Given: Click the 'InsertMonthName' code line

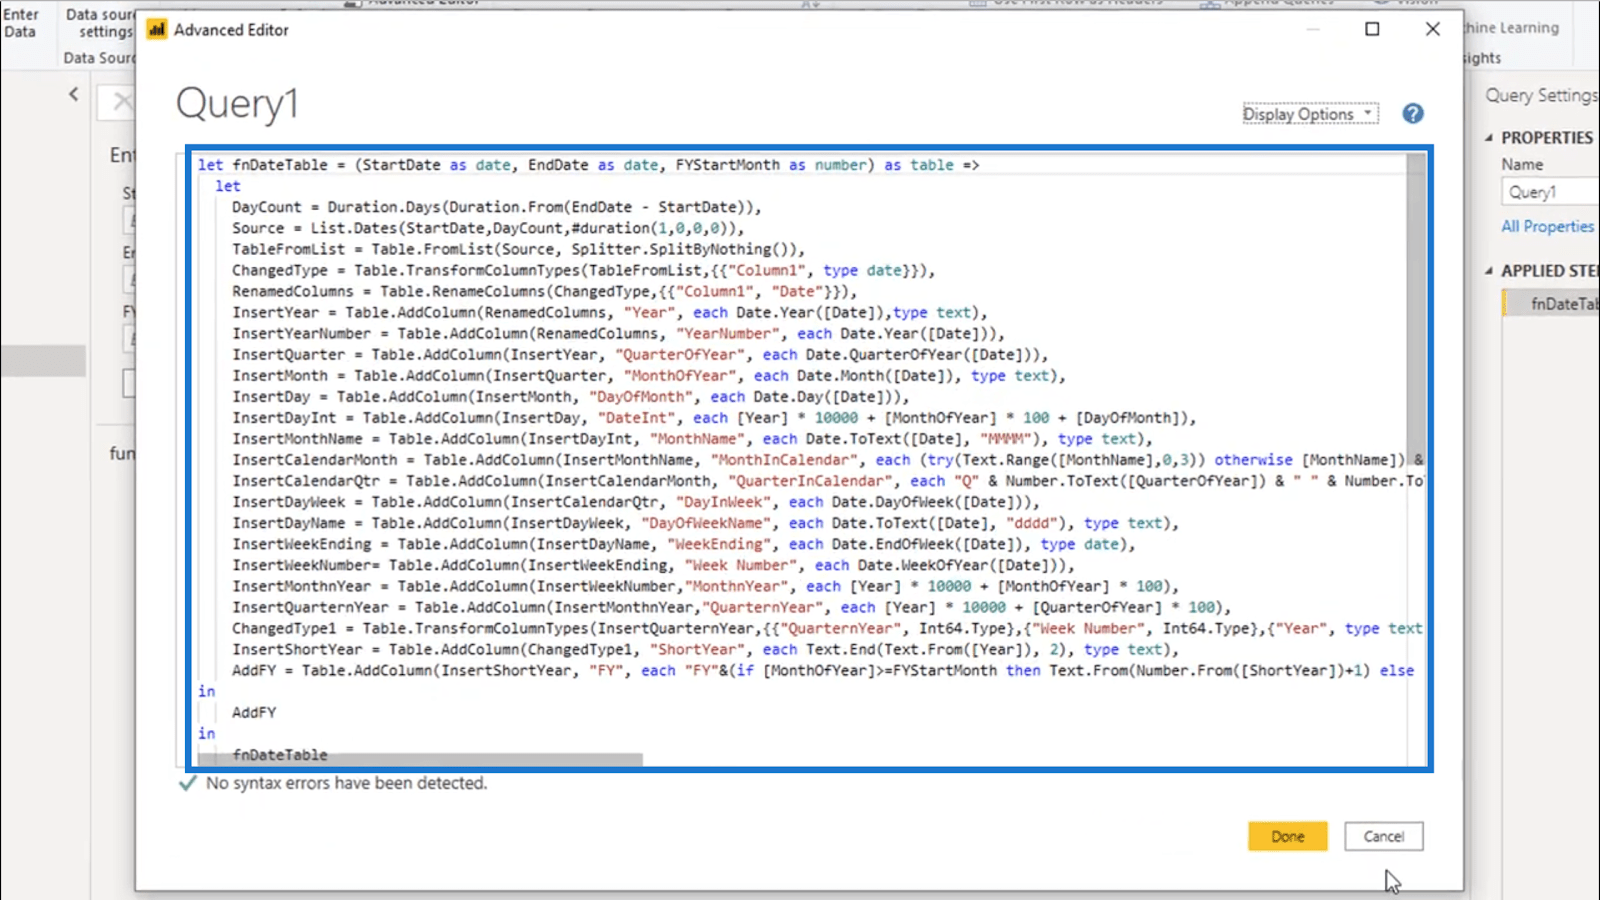Looking at the screenshot, I should tap(692, 438).
